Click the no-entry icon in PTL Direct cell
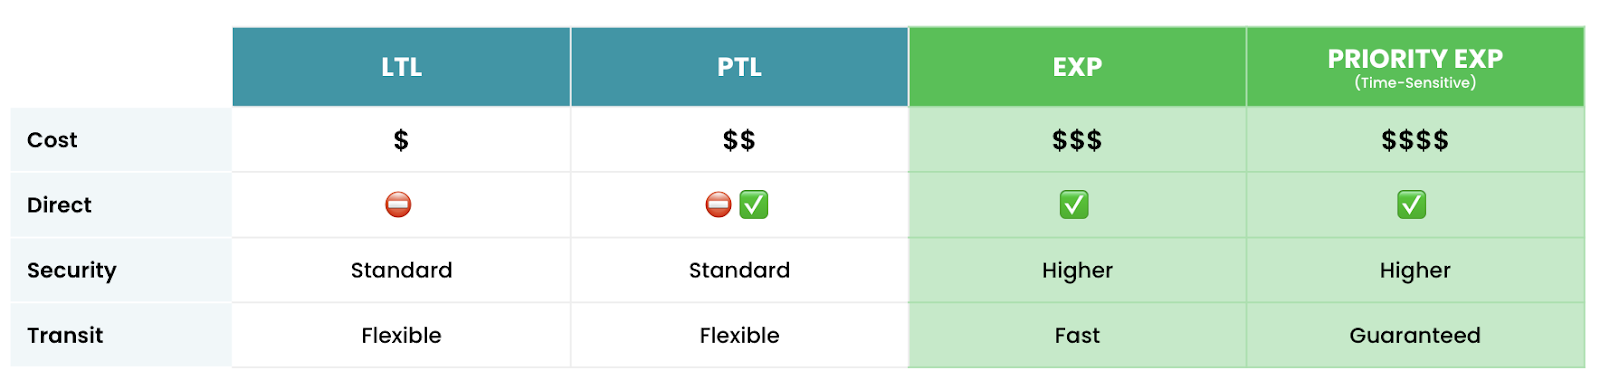 point(718,205)
